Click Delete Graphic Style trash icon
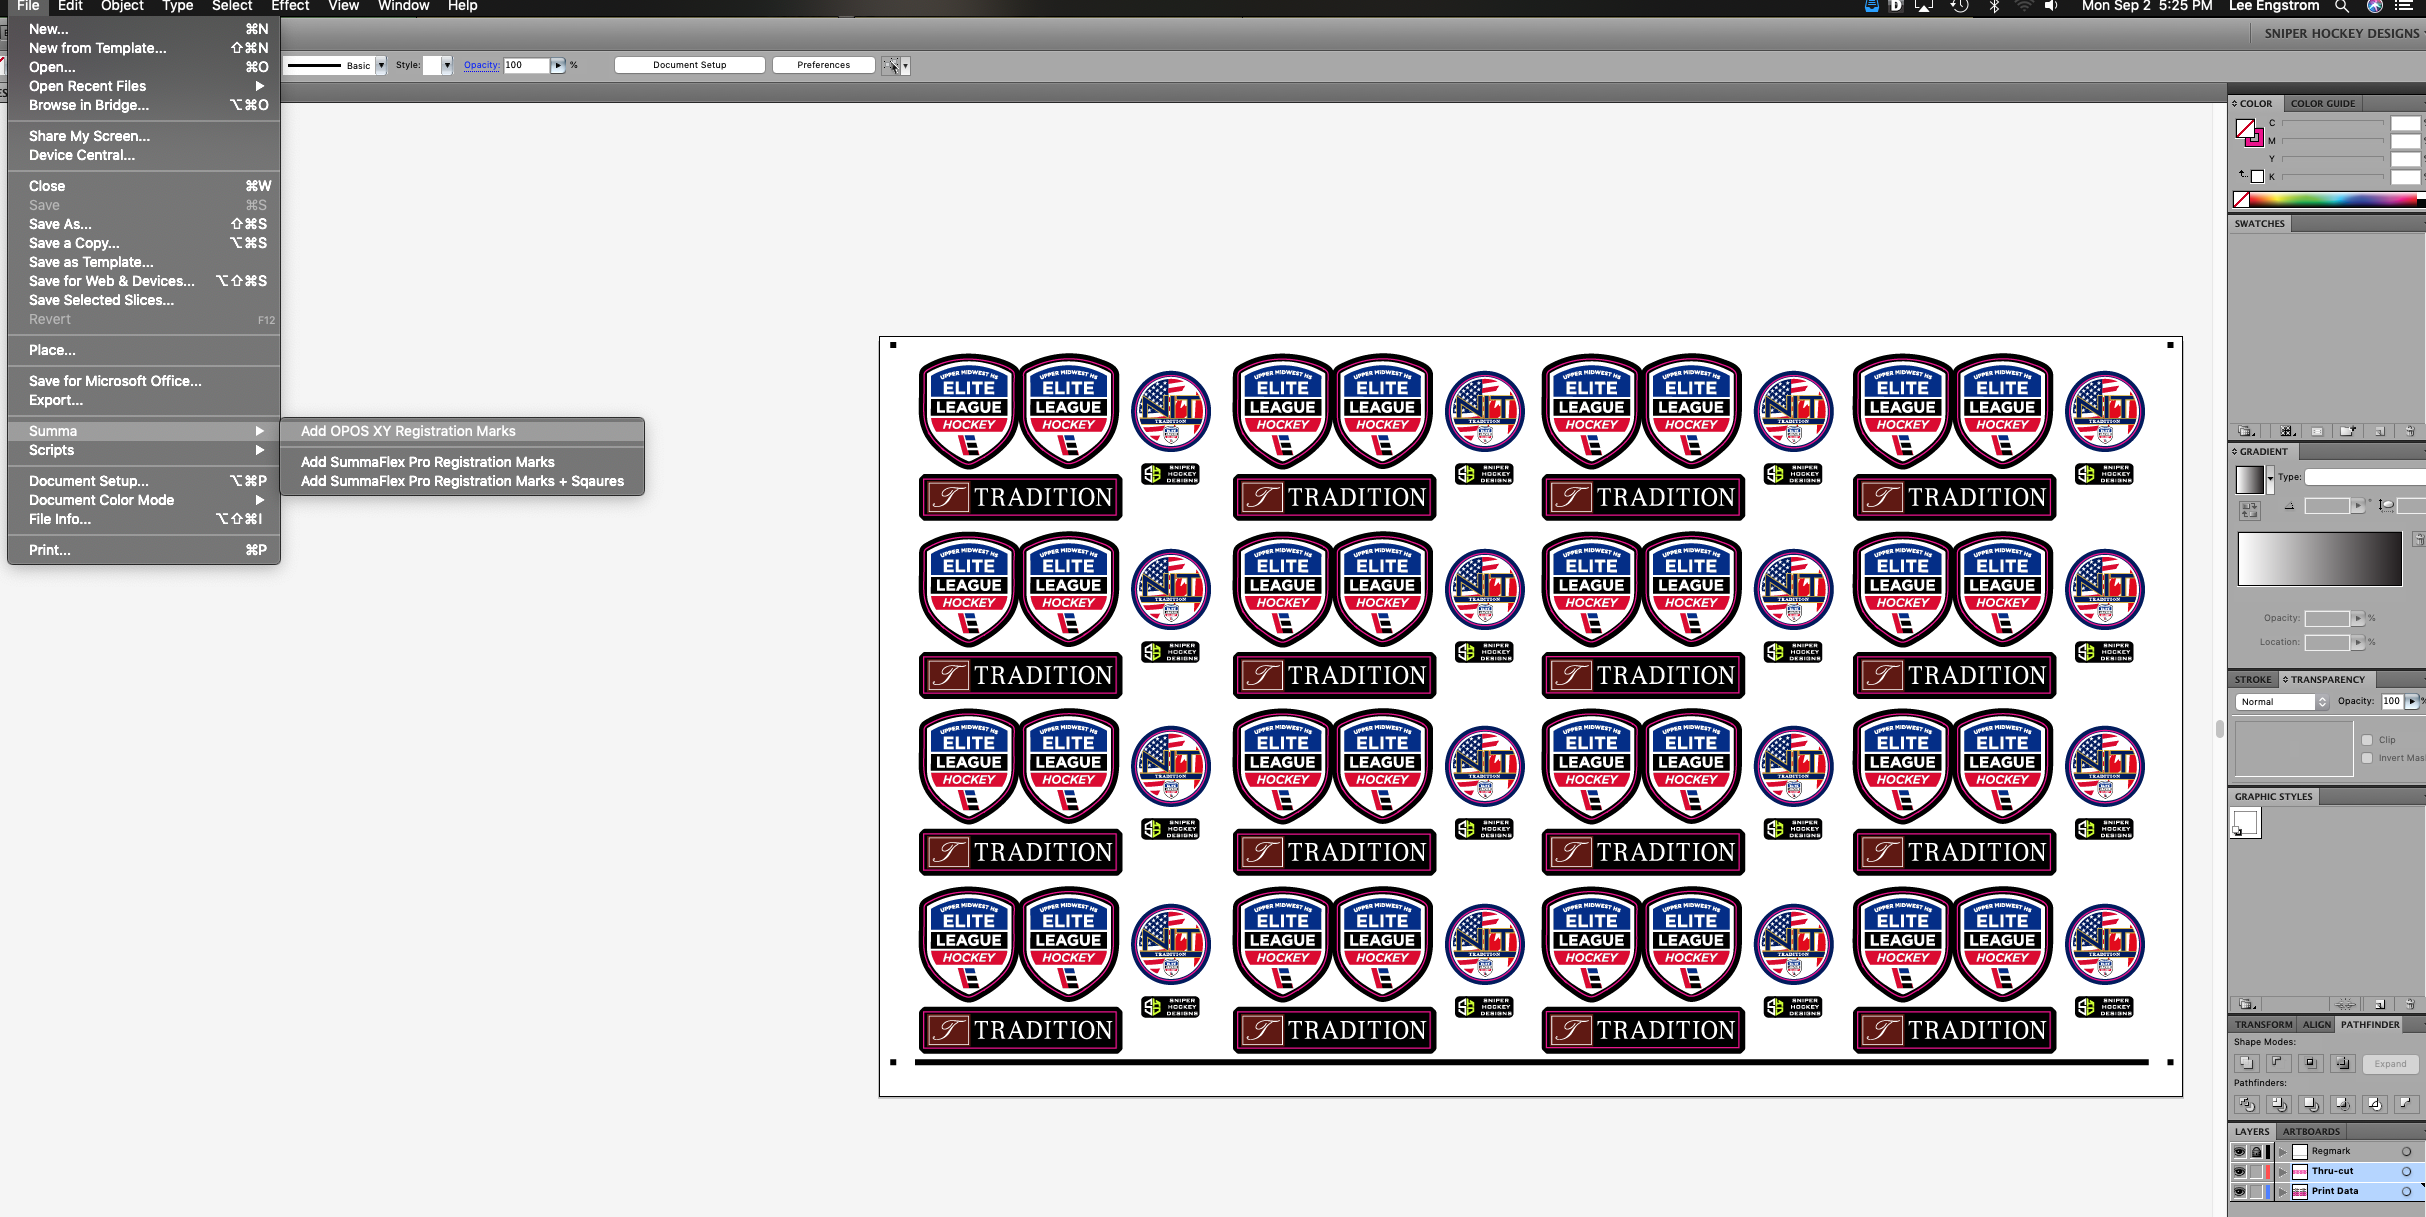Viewport: 2426px width, 1217px height. 2410,1004
